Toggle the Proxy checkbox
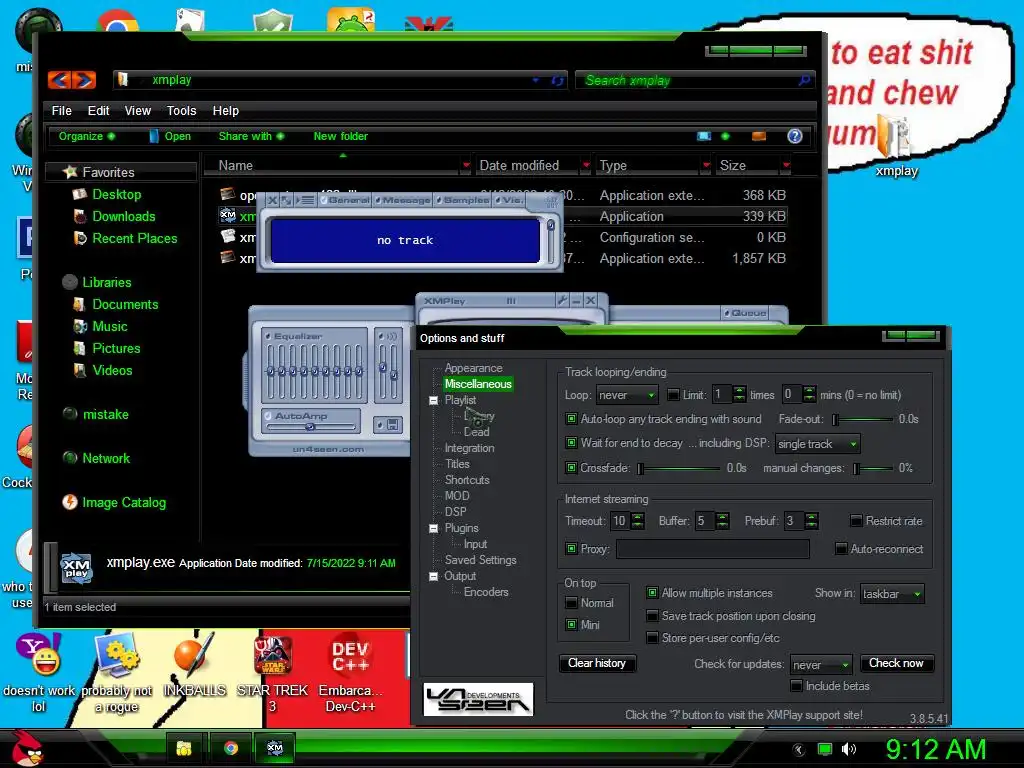Screen dimensions: 1024x768 571,549
